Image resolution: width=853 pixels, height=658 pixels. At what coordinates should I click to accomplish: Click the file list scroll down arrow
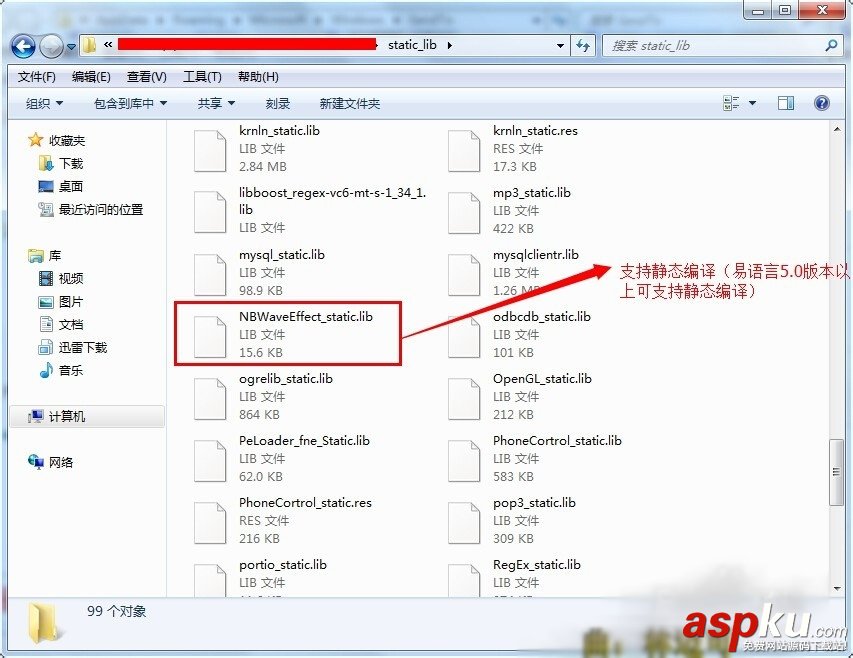pos(836,588)
